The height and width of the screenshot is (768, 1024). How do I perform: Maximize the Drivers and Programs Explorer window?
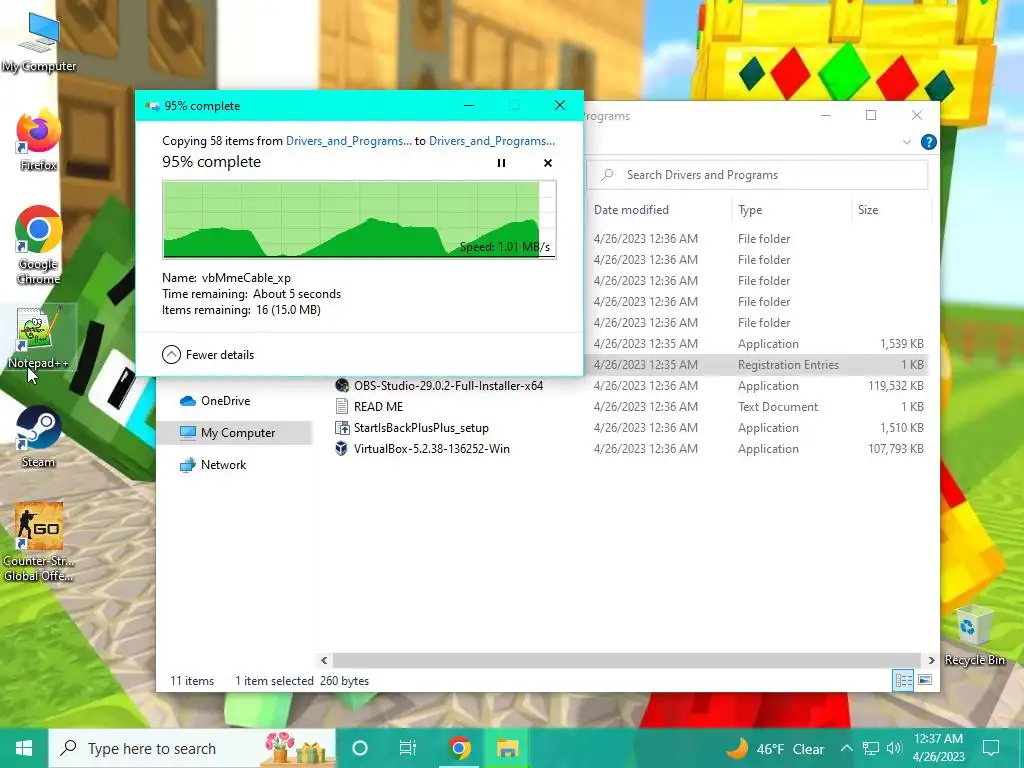pos(871,116)
